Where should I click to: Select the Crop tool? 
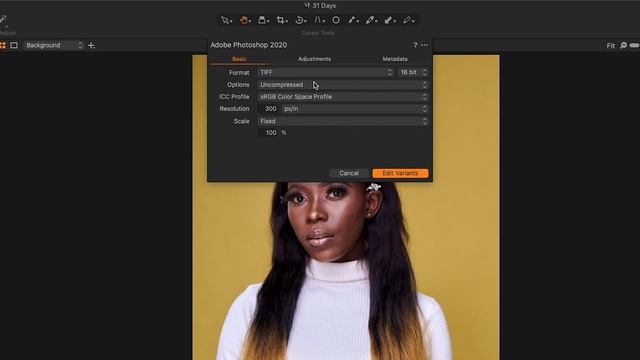coord(281,20)
